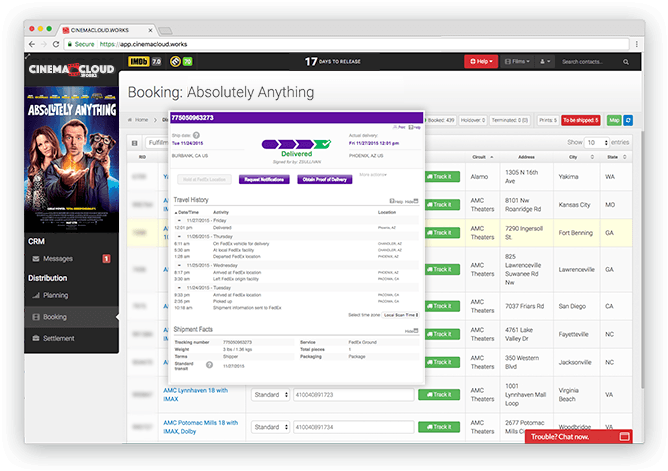Collapse the 11/27/2015 Friday travel history group
This screenshot has height=471, width=668.
(178, 219)
